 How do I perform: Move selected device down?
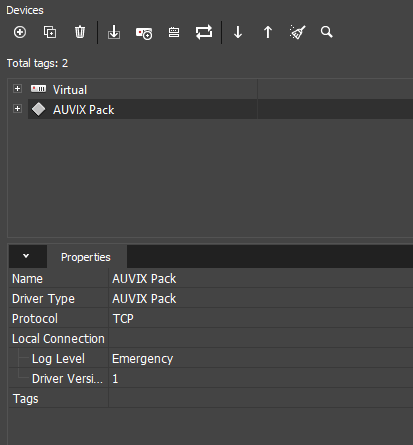pyautogui.click(x=238, y=32)
